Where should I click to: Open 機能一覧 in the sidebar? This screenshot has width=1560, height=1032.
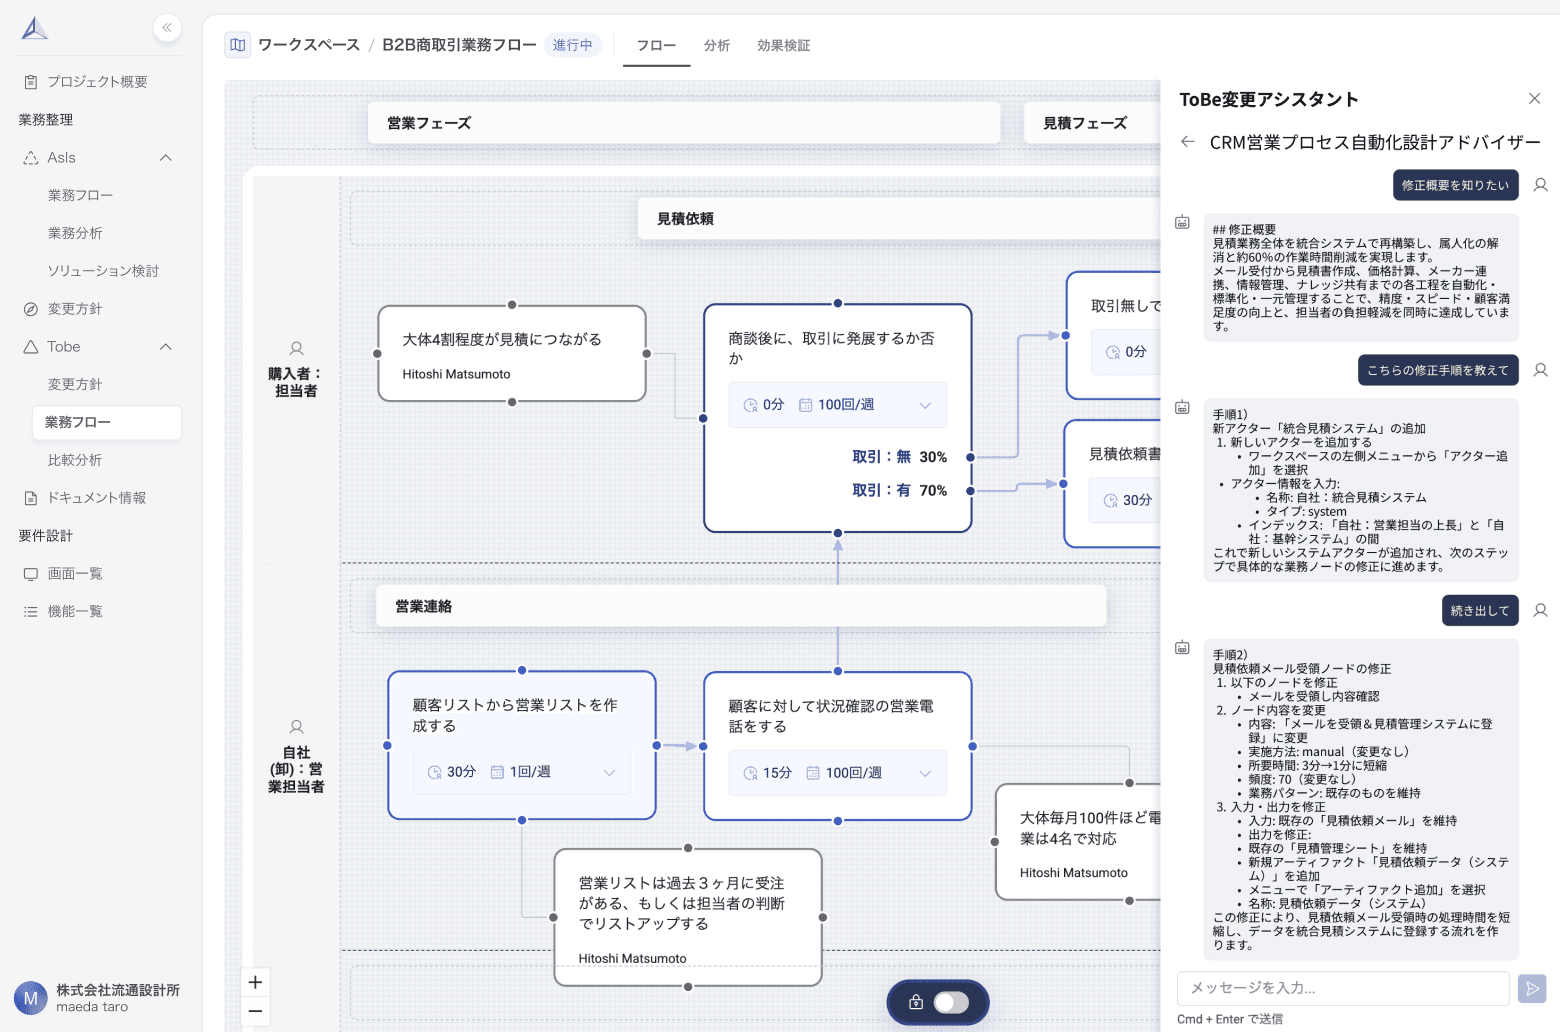(x=74, y=610)
